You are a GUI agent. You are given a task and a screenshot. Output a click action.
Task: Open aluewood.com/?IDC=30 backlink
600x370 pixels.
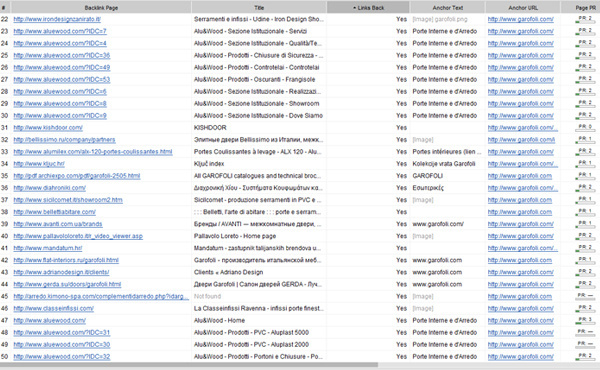tap(62, 345)
